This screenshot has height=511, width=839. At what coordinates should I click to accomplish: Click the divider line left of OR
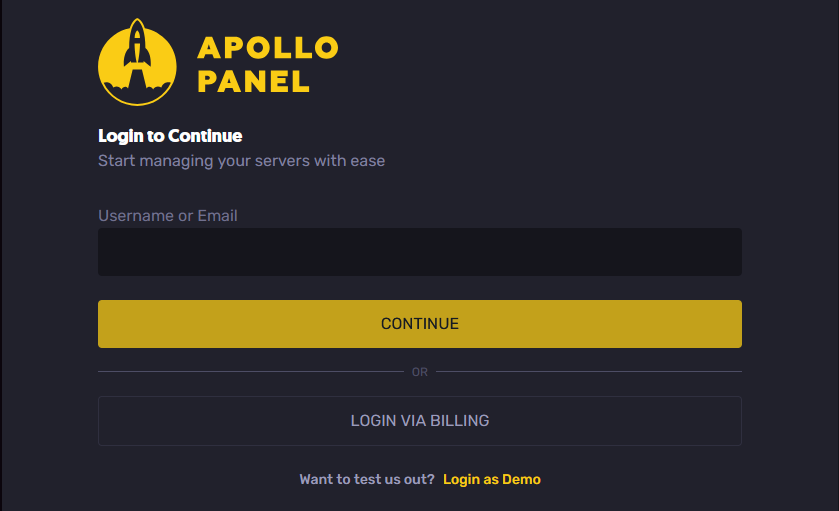[250, 371]
